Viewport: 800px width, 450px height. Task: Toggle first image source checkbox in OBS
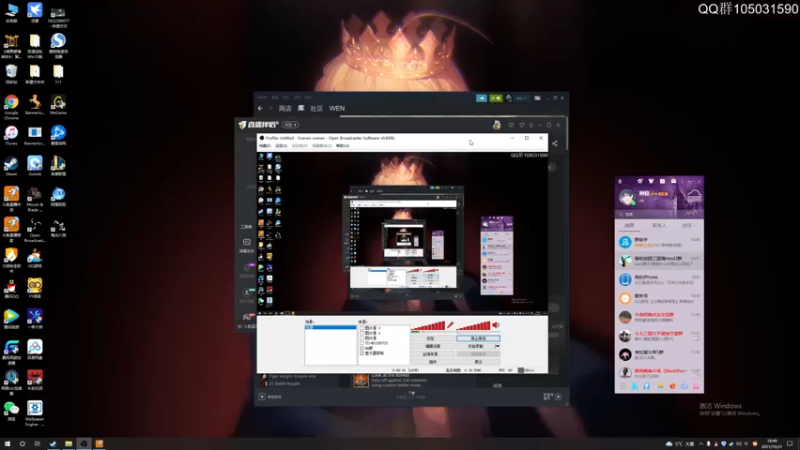(x=362, y=328)
